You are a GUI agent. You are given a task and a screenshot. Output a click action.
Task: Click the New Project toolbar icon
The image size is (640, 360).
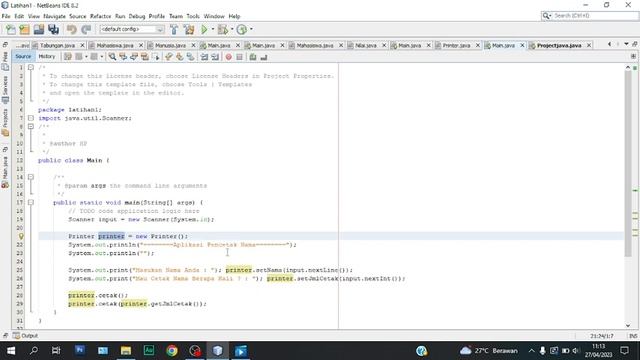24,29
